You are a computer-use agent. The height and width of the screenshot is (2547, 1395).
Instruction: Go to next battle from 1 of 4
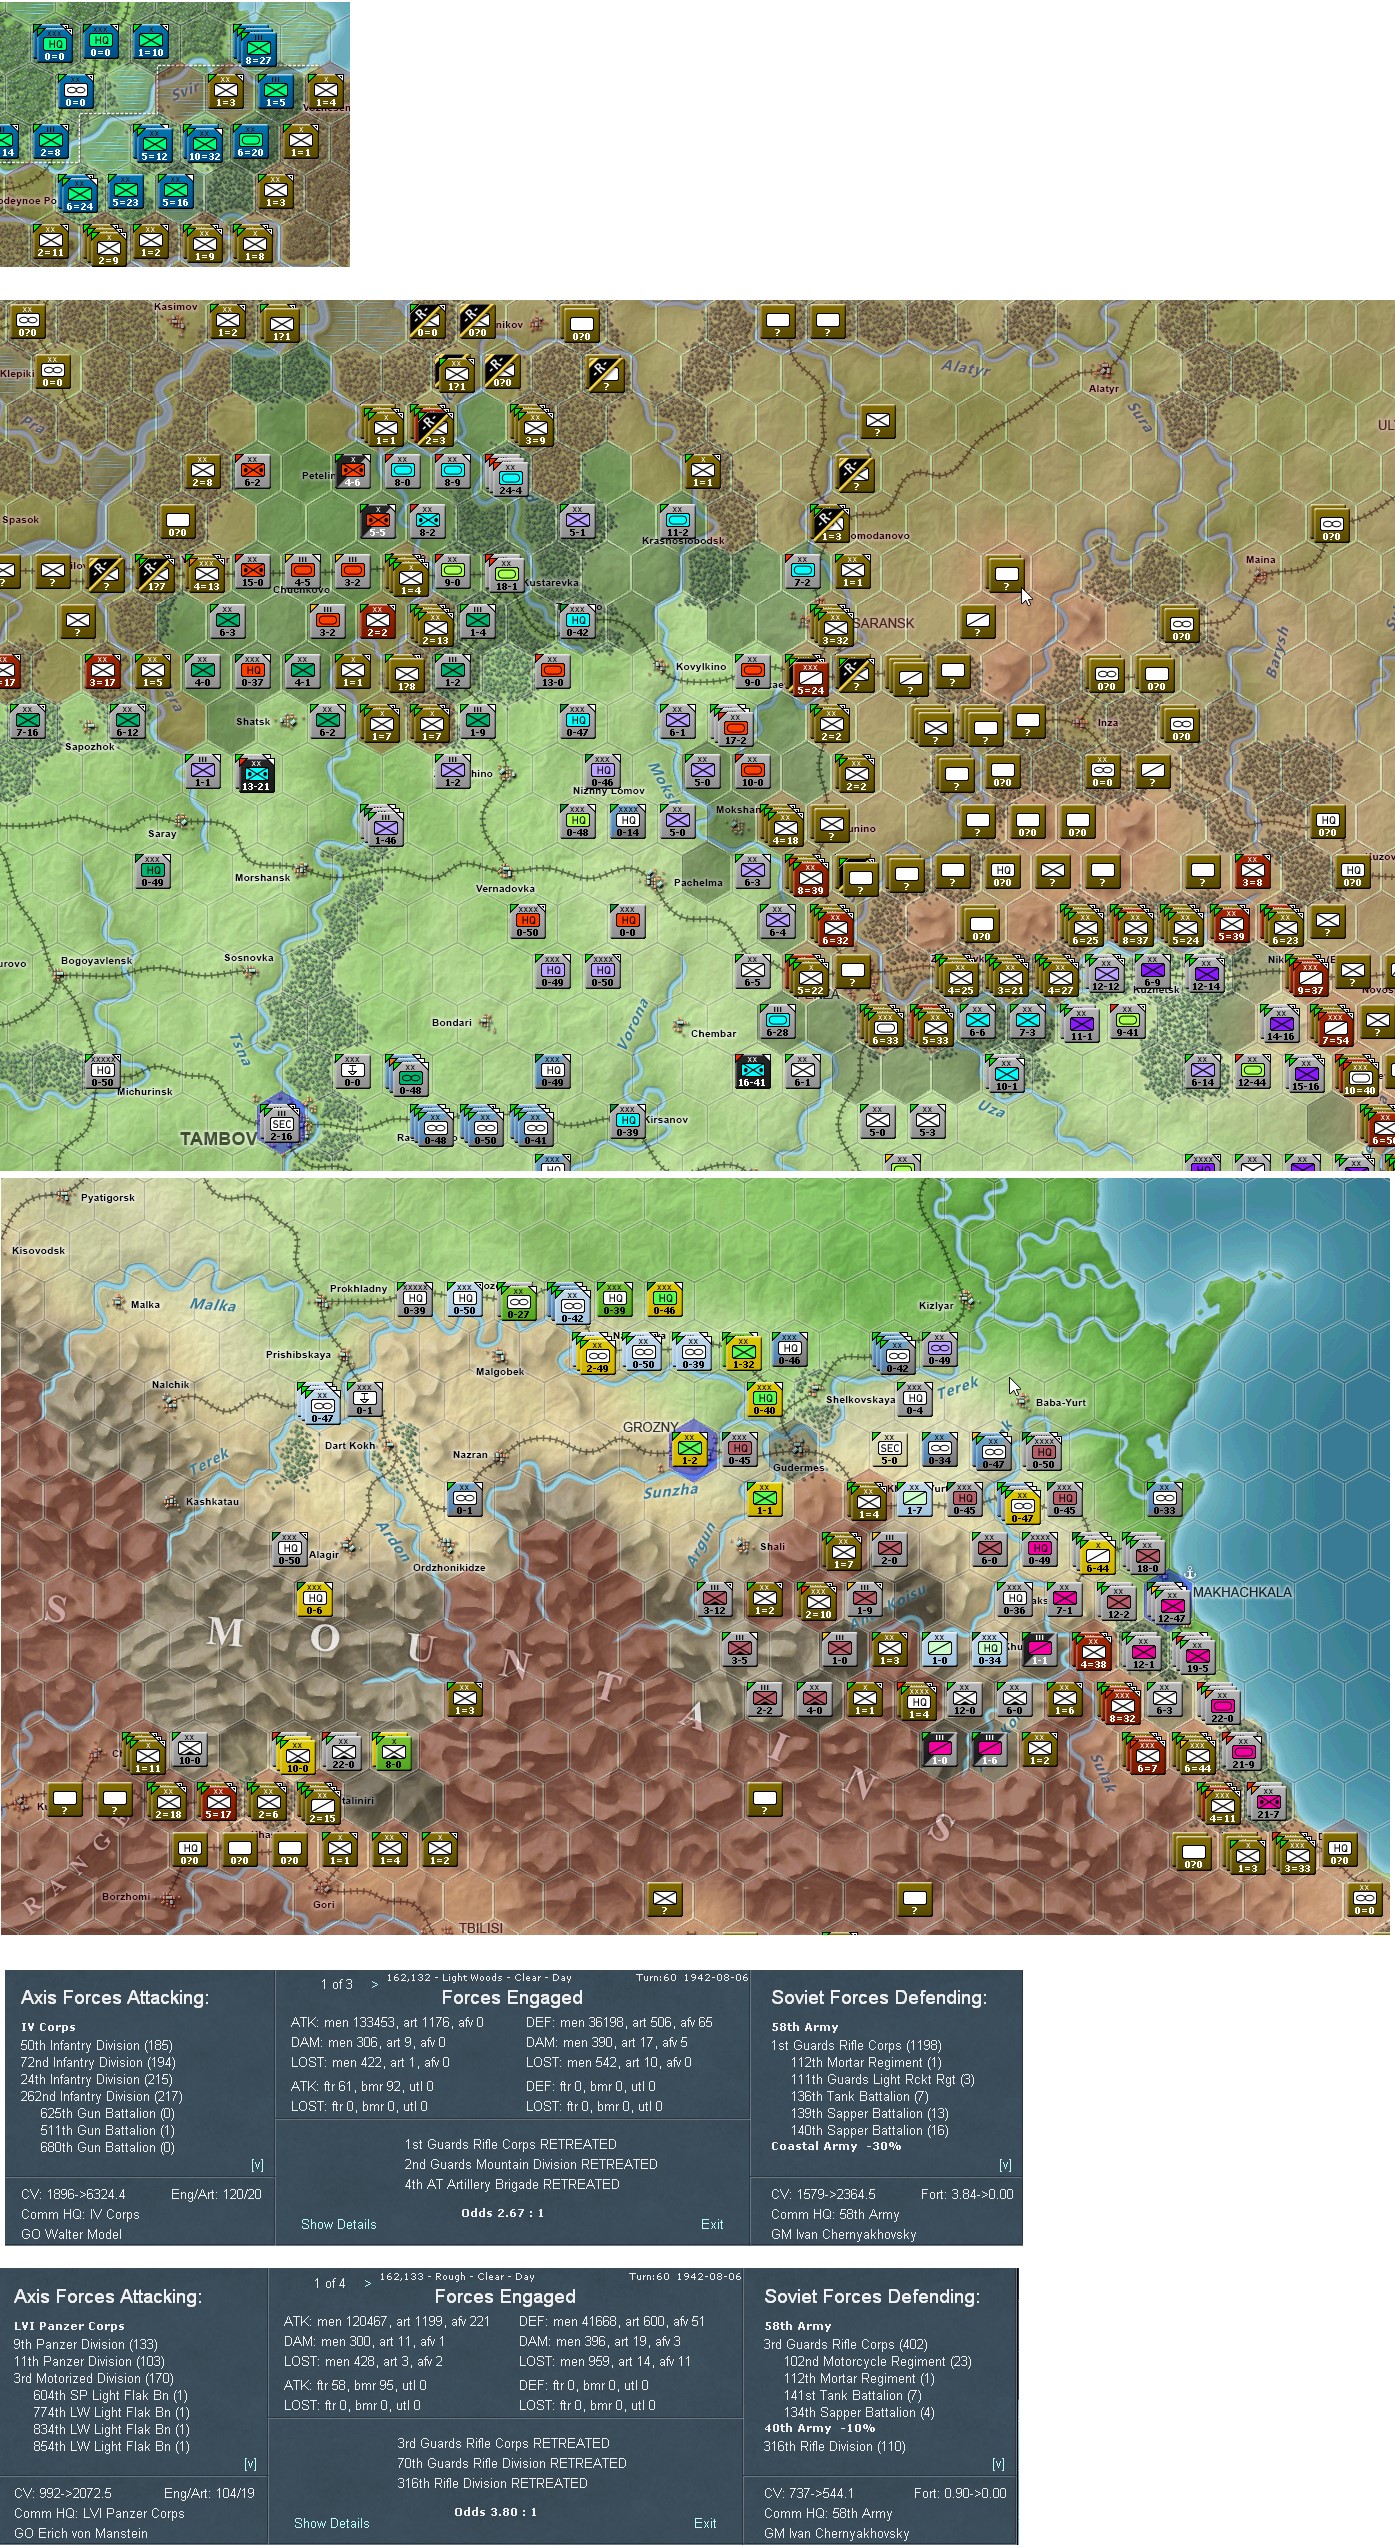pos(368,2283)
